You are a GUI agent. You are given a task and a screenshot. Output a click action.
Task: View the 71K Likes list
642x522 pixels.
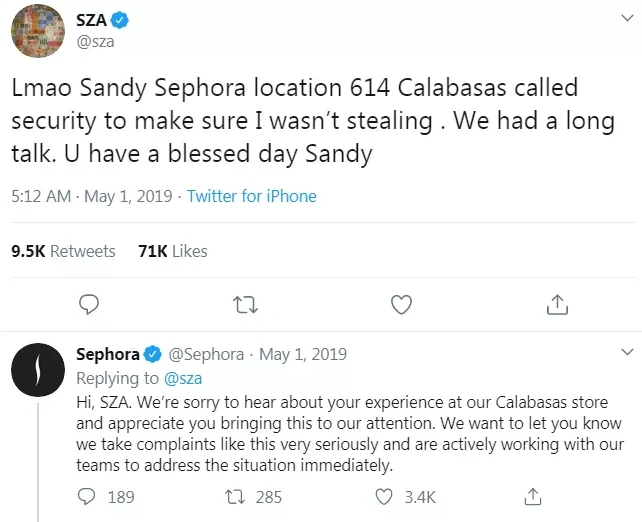coord(172,251)
